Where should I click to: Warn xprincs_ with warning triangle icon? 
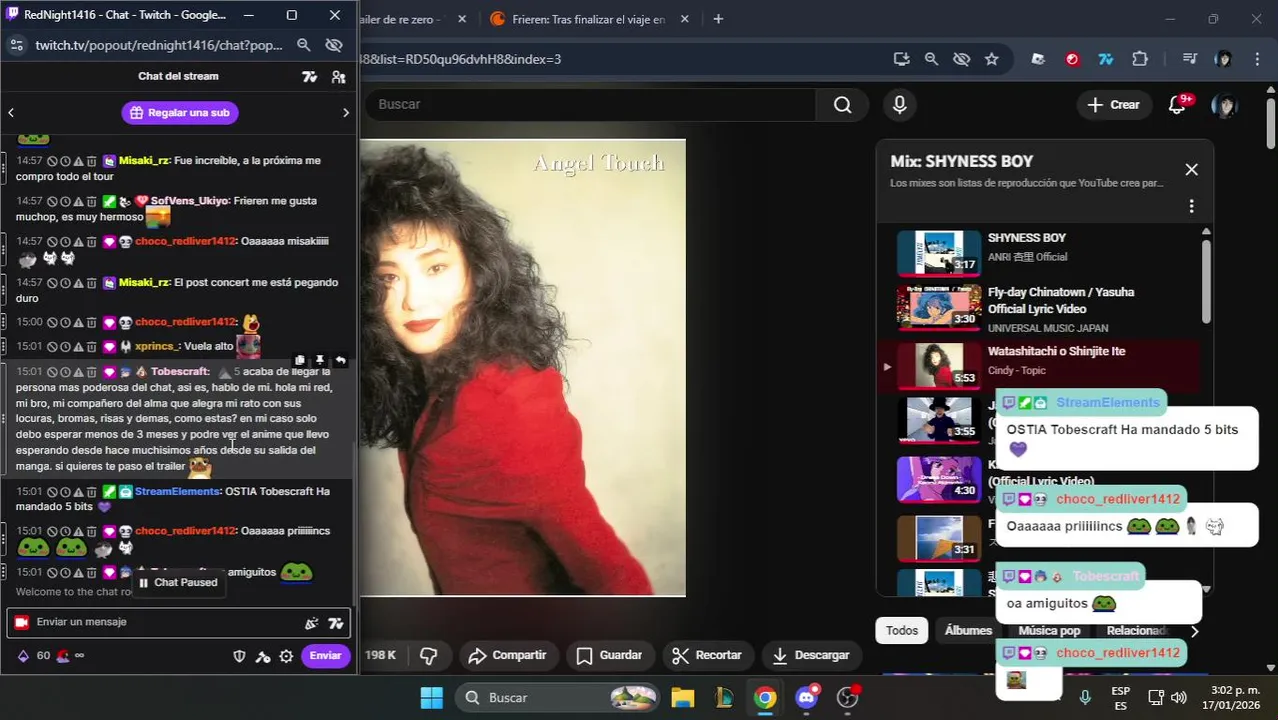(78, 347)
